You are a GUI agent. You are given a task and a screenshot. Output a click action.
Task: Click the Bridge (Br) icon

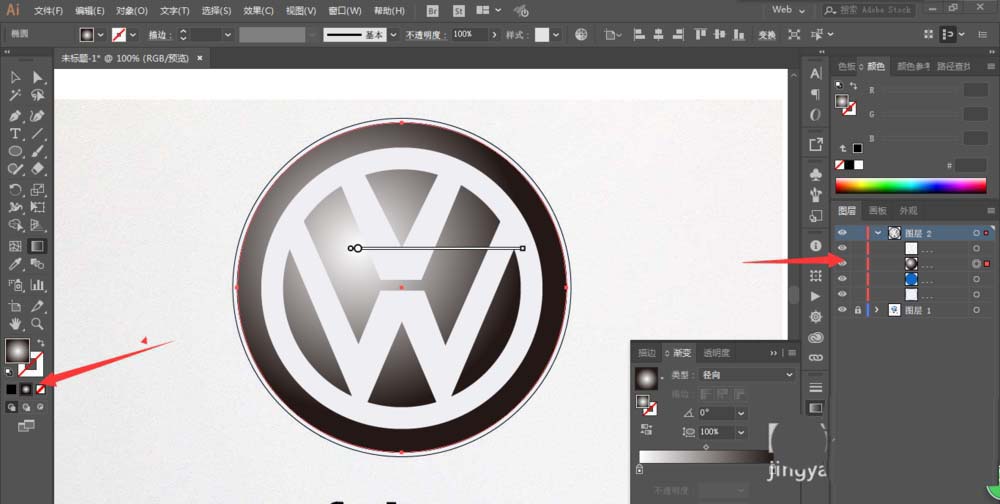click(x=432, y=11)
